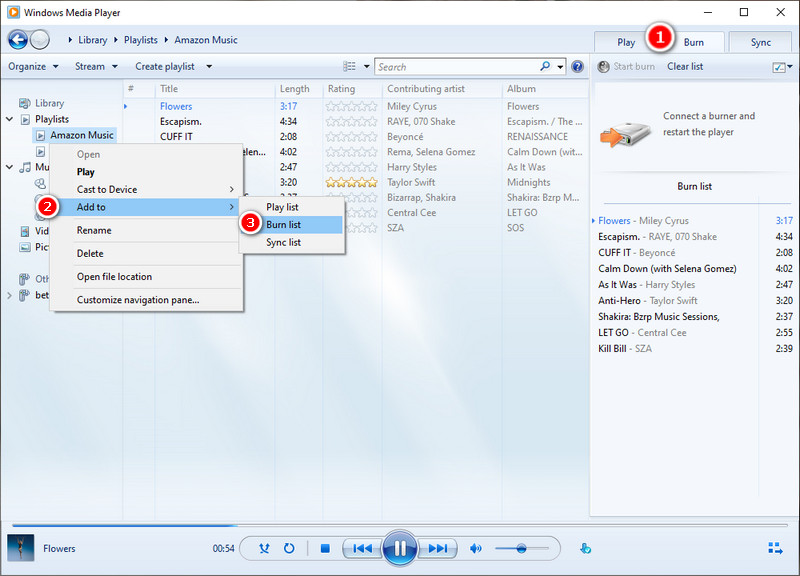
Task: Choose Rename from the context menu
Action: [x=94, y=230]
